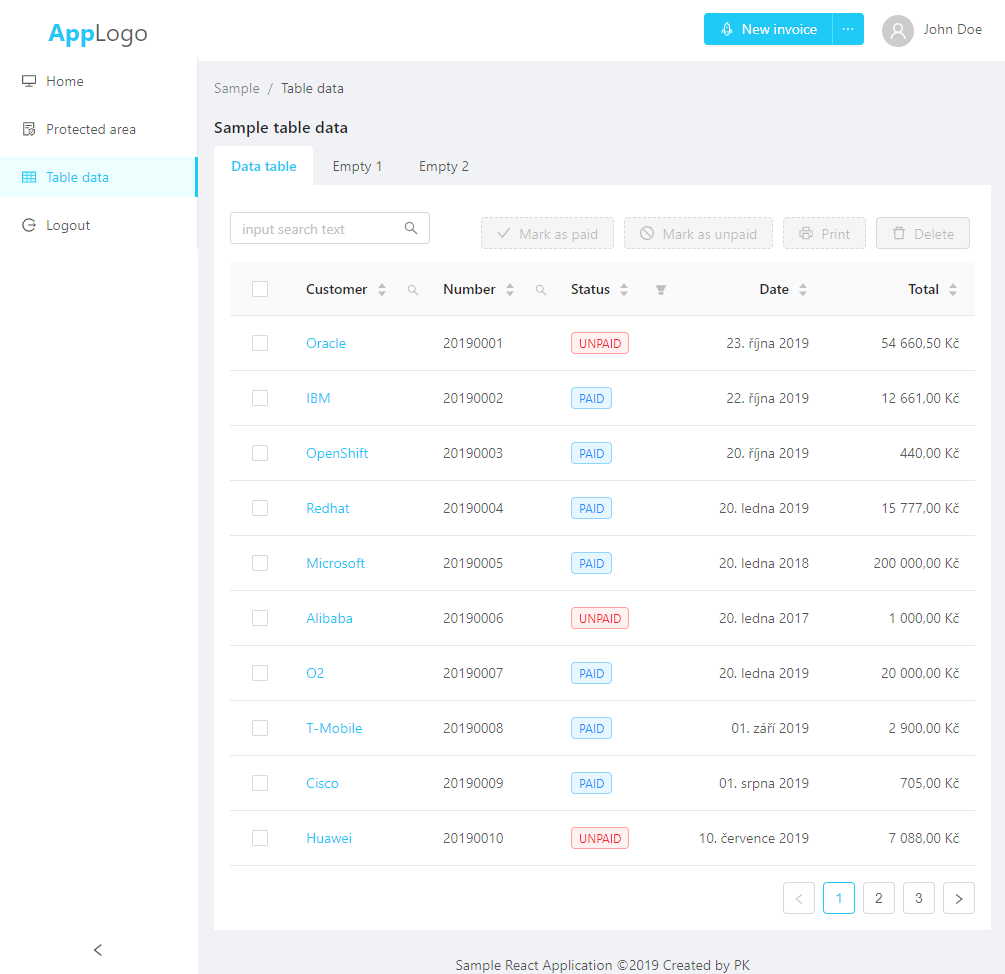Click the Delete button
Viewport: 1005px width, 974px height.
(x=923, y=234)
